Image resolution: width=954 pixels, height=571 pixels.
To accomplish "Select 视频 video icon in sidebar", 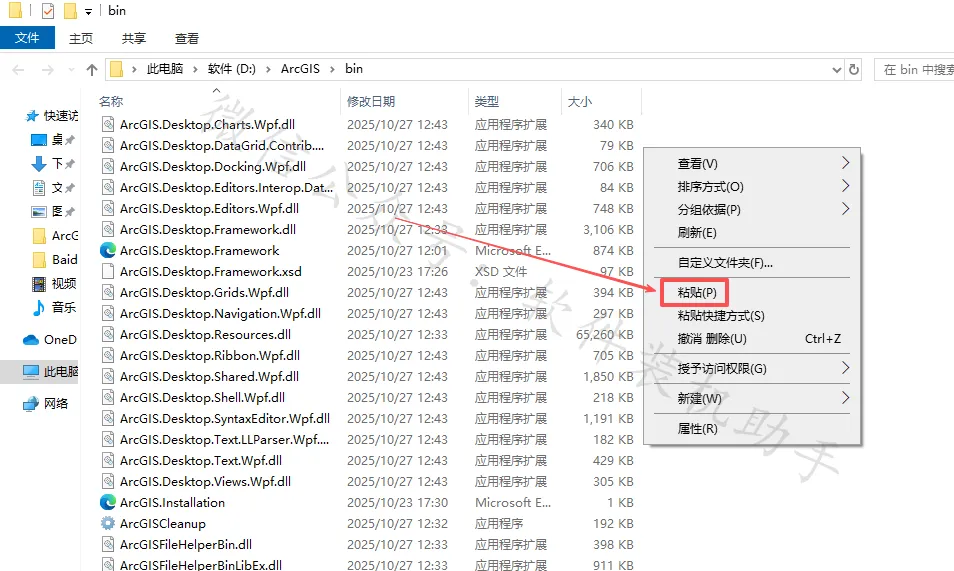I will 38,284.
